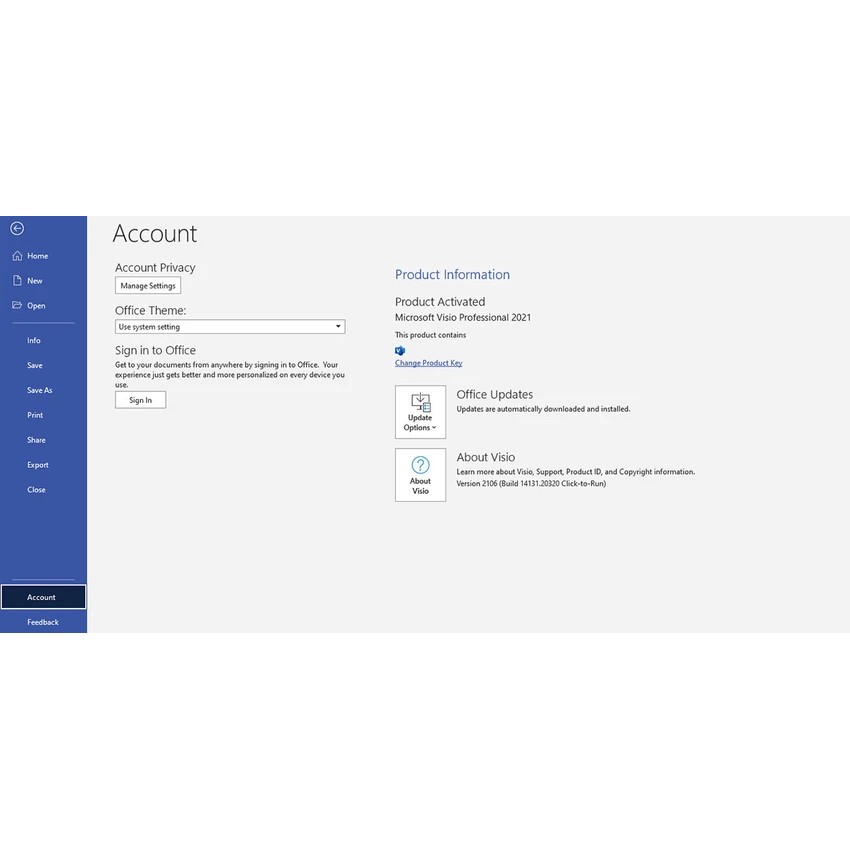Select Save in the sidebar
This screenshot has height=850, width=850.
tap(35, 366)
